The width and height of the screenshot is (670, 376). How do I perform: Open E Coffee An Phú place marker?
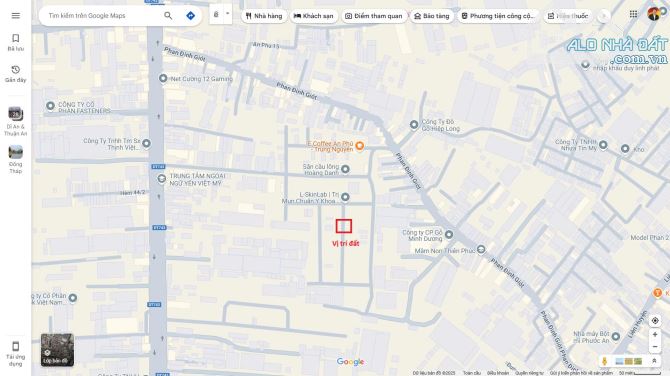360,146
